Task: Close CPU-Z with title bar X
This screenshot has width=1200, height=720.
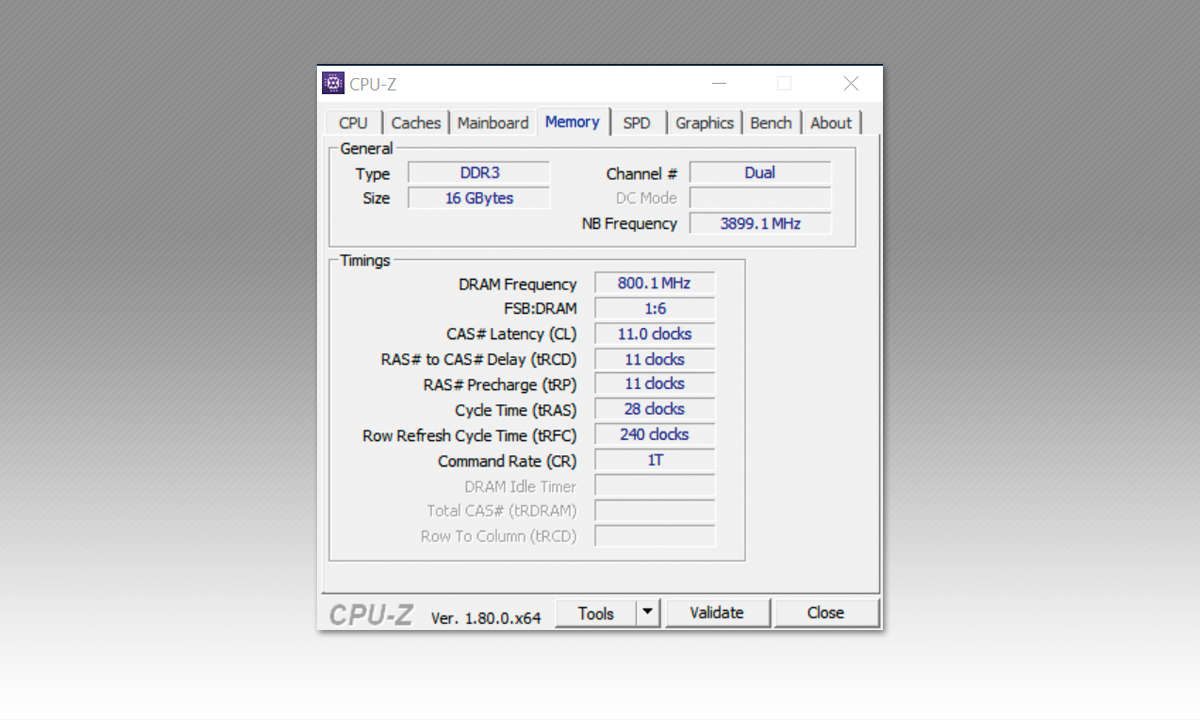Action: pyautogui.click(x=850, y=84)
